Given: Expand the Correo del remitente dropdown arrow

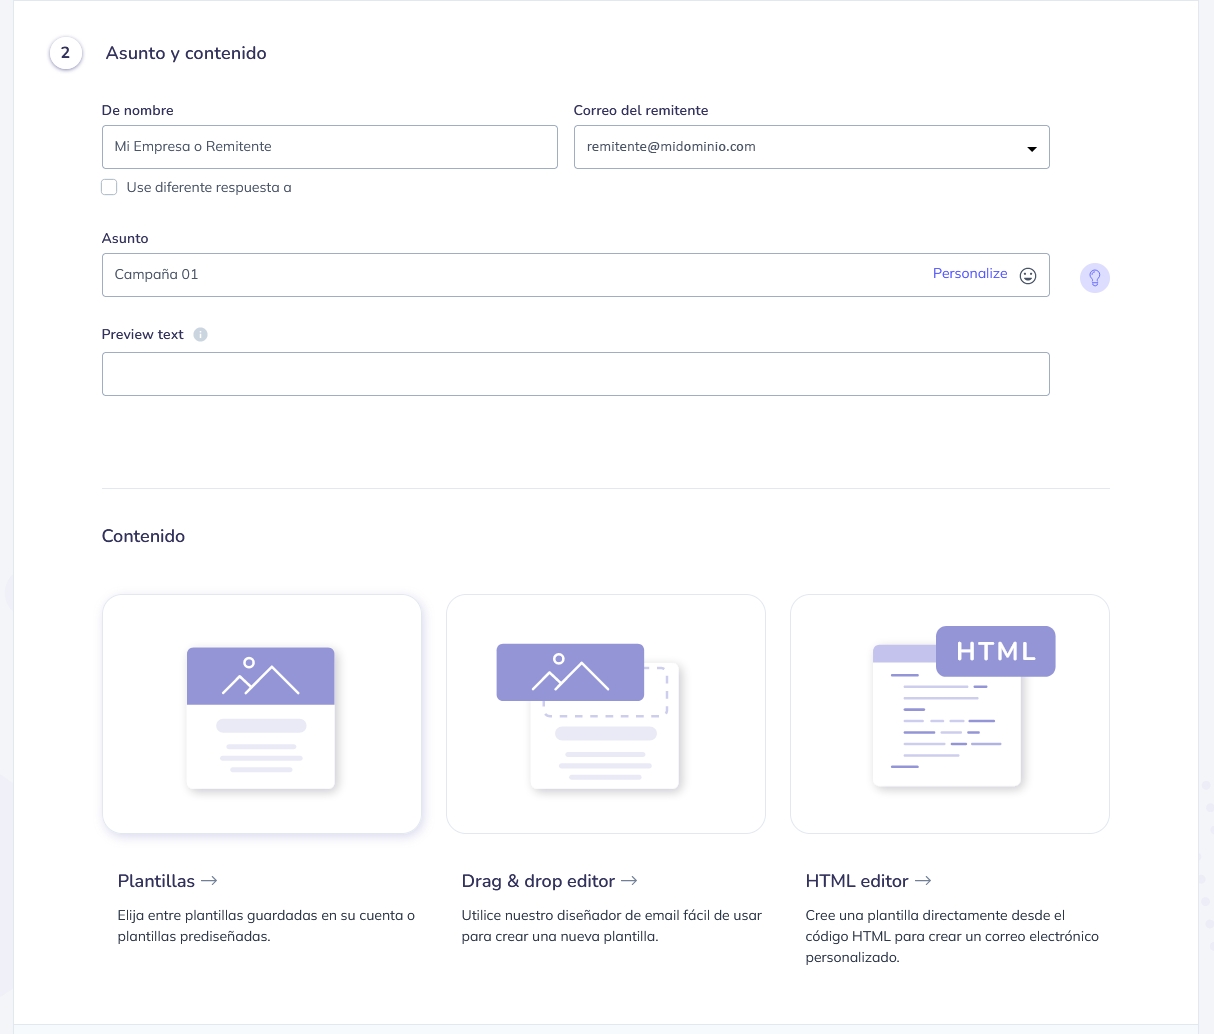Looking at the screenshot, I should pyautogui.click(x=1031, y=149).
